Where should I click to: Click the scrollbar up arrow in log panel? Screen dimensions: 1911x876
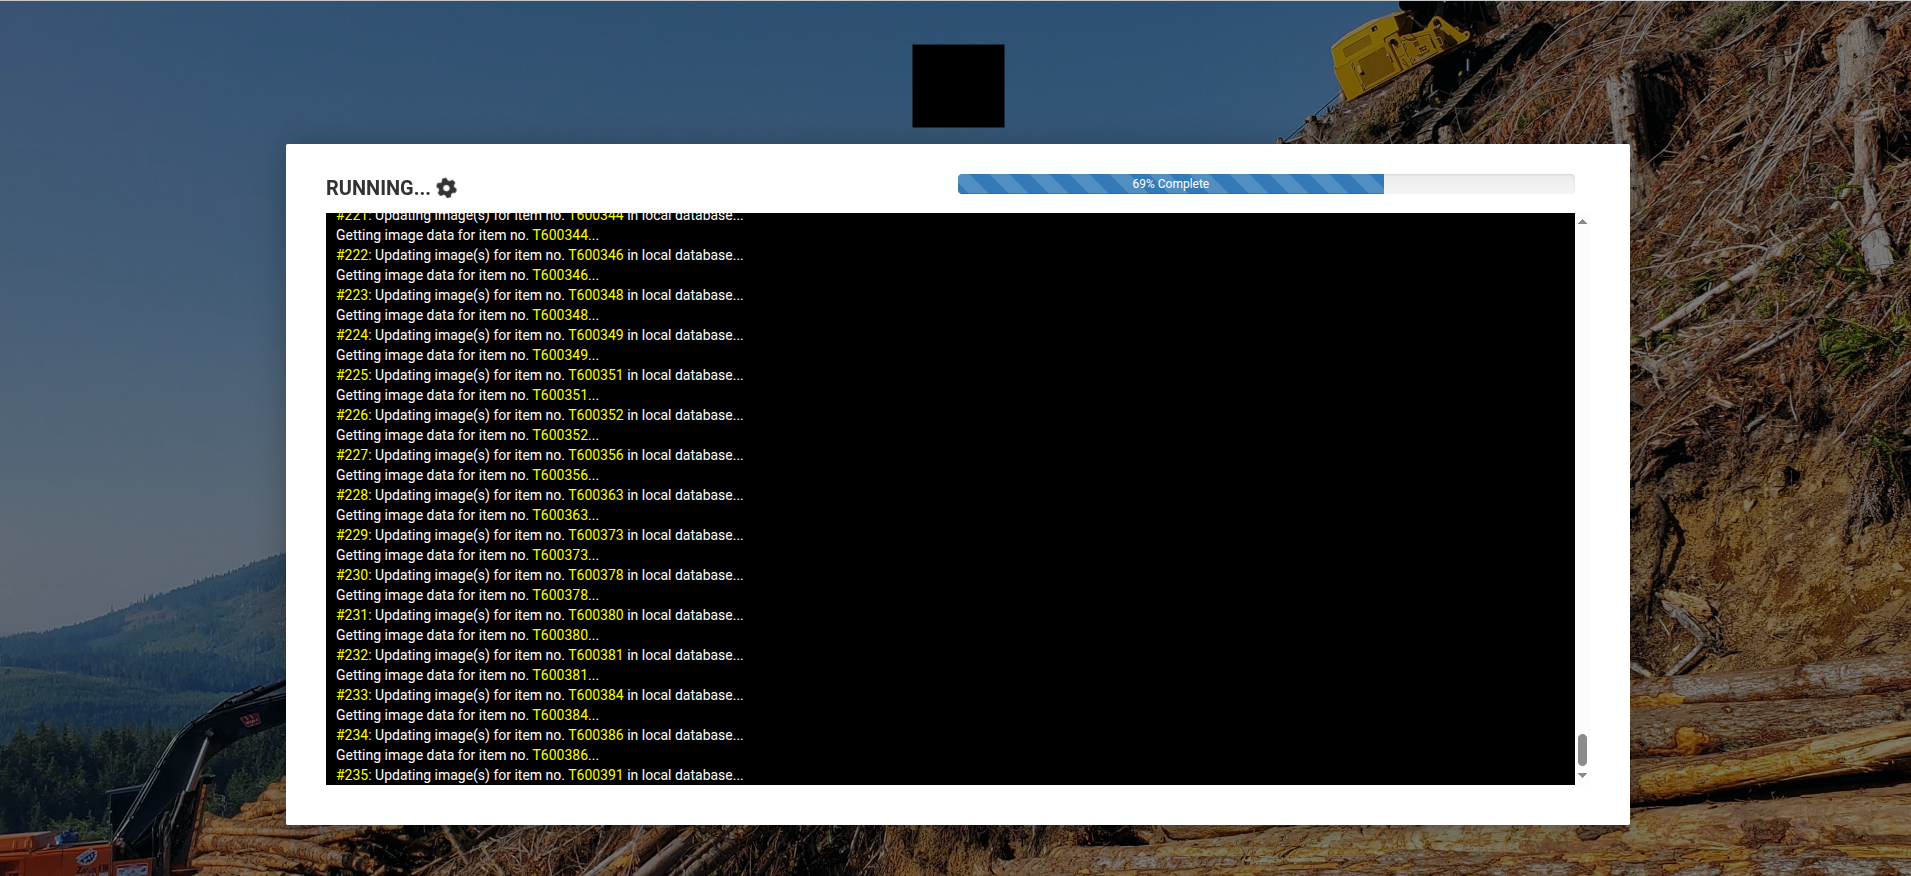(1582, 221)
